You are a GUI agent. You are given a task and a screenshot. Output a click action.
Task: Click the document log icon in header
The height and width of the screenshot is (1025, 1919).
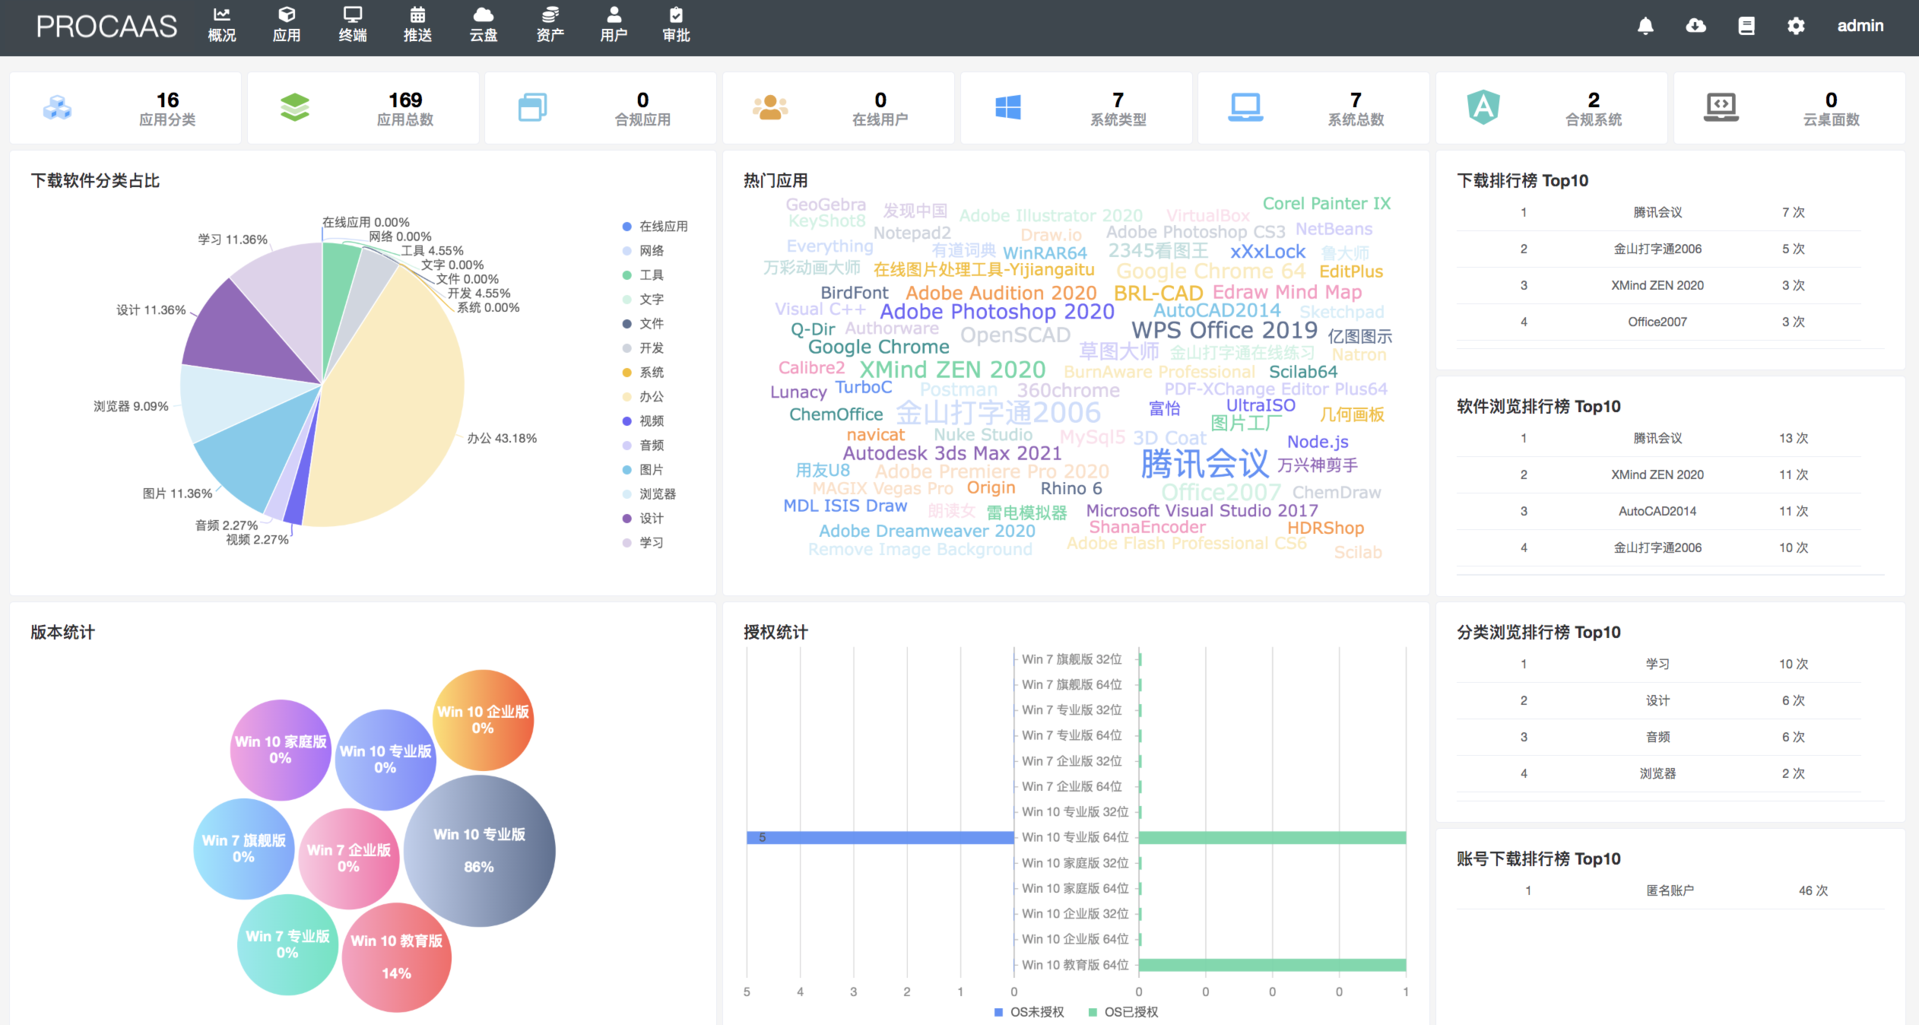(x=1746, y=26)
